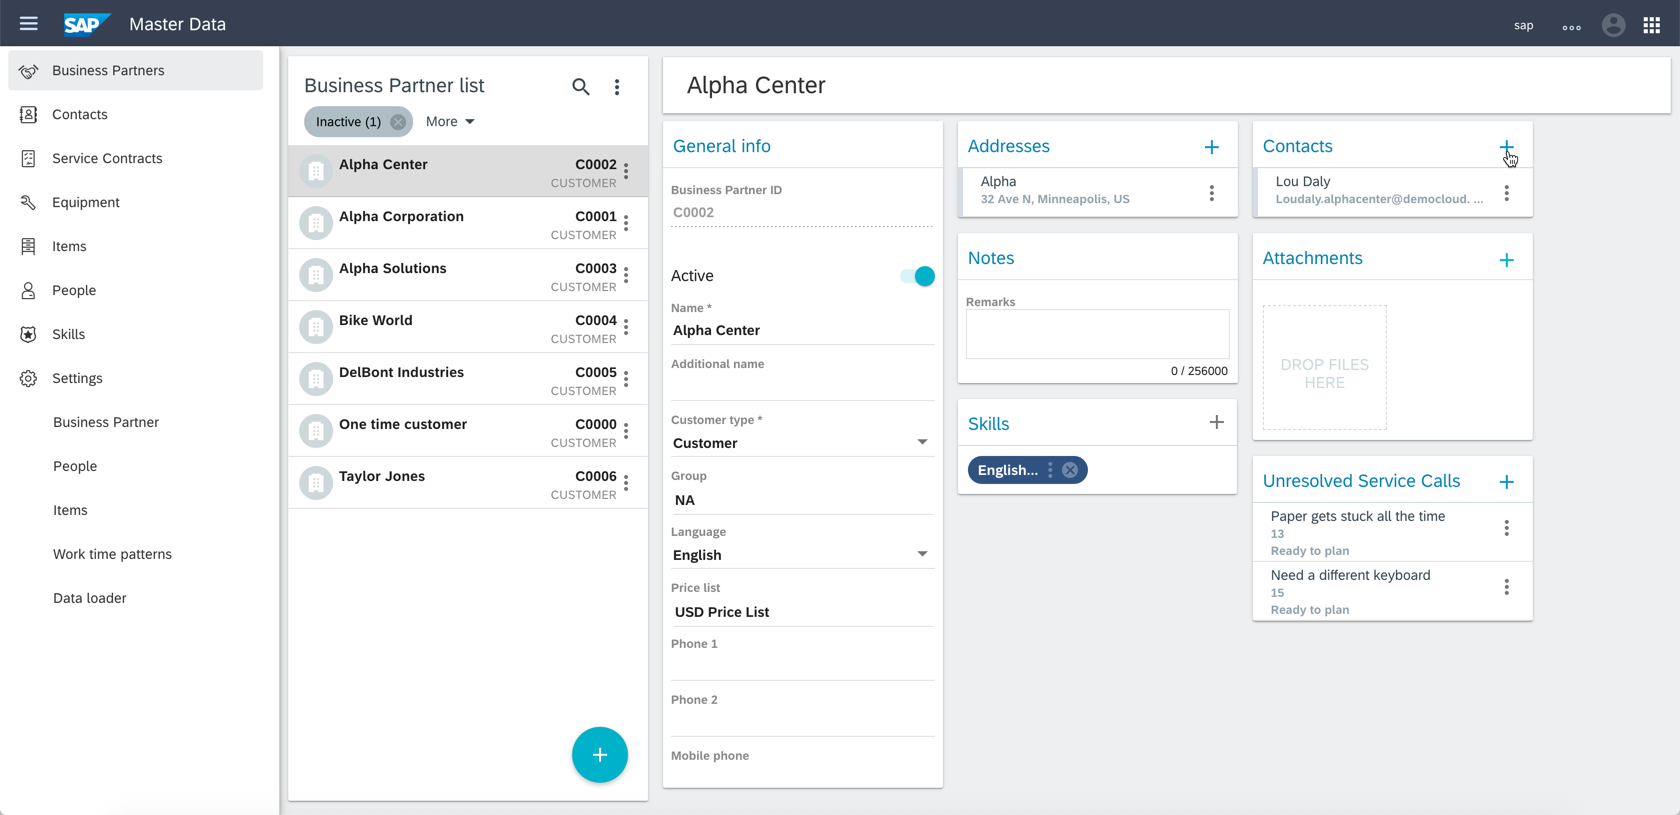Add a new unresolved service call

1506,482
